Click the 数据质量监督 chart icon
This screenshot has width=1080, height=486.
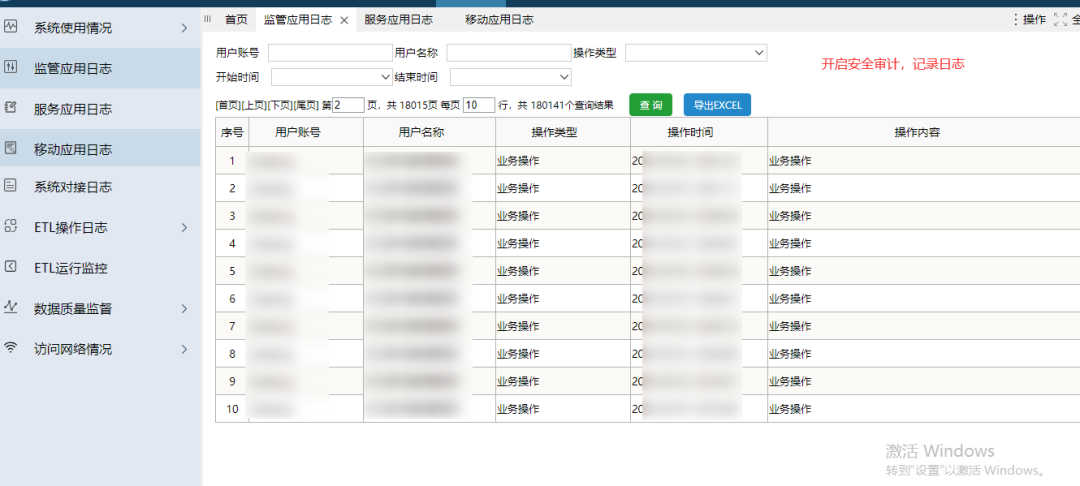pyautogui.click(x=11, y=308)
